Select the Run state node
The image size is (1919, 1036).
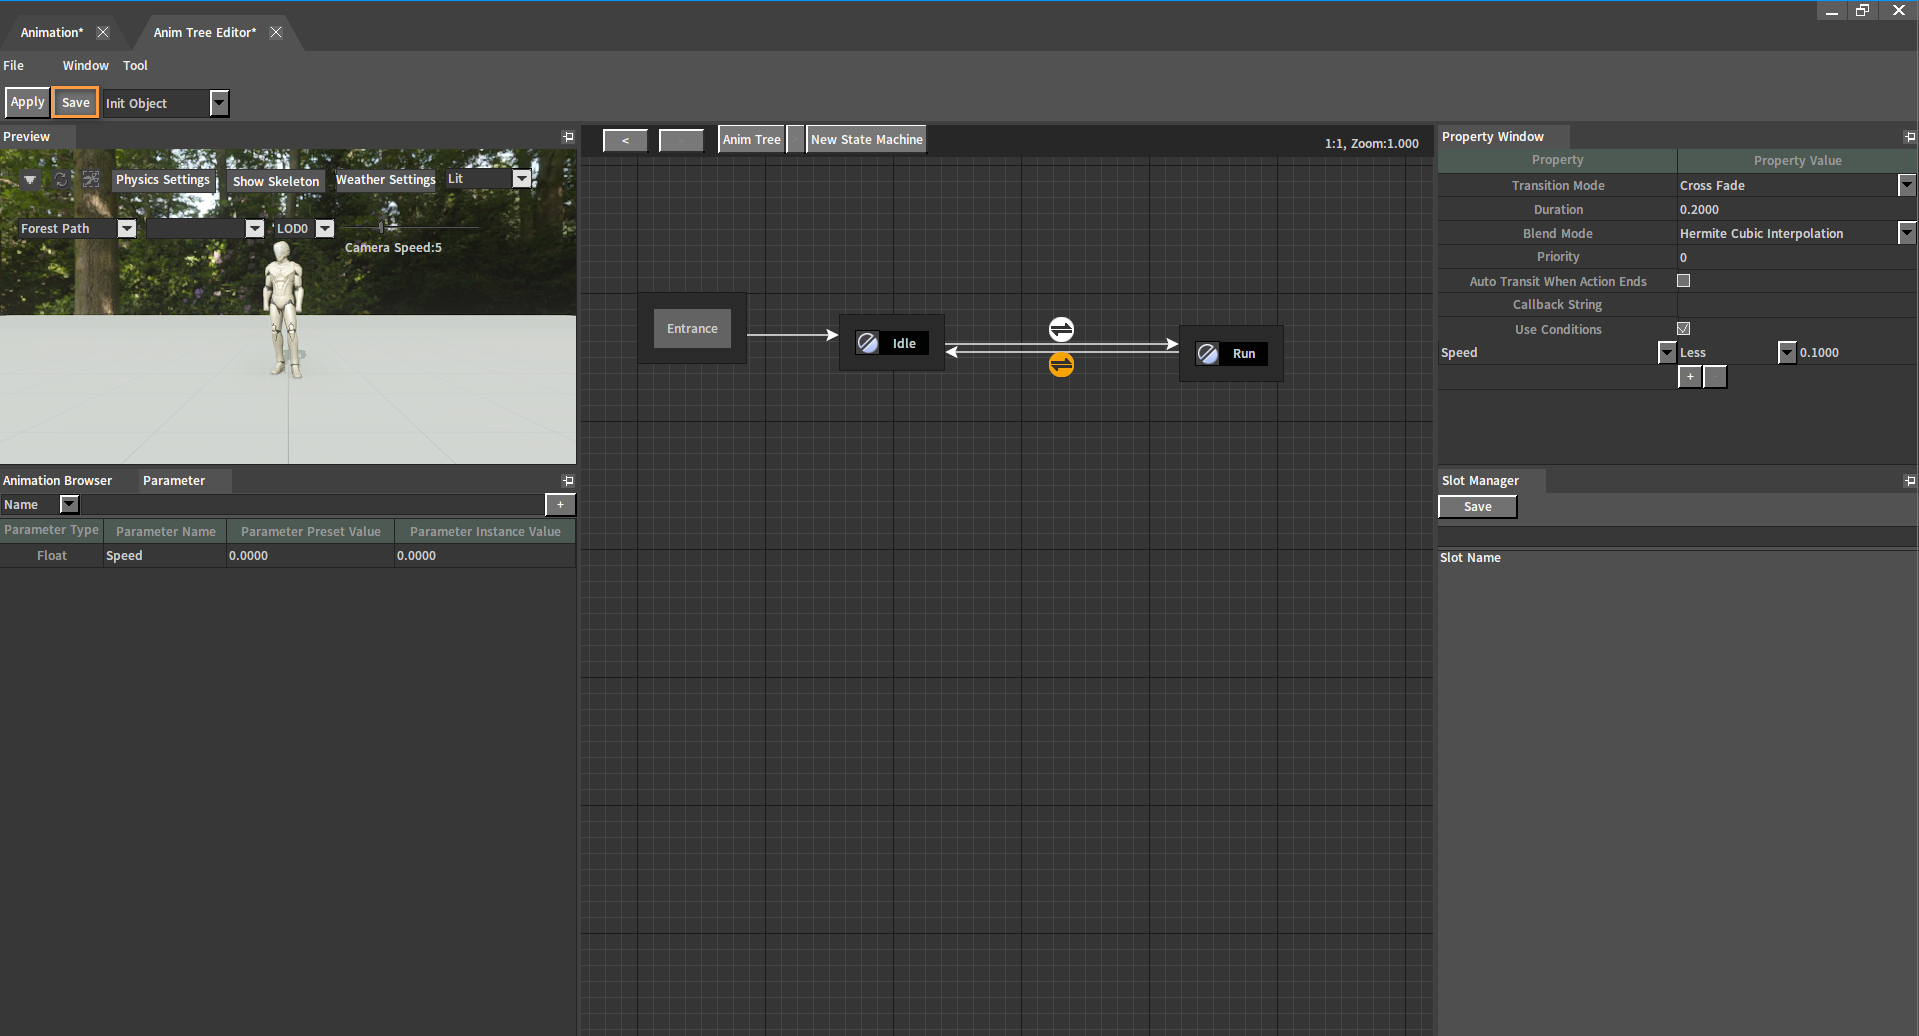pos(1231,353)
